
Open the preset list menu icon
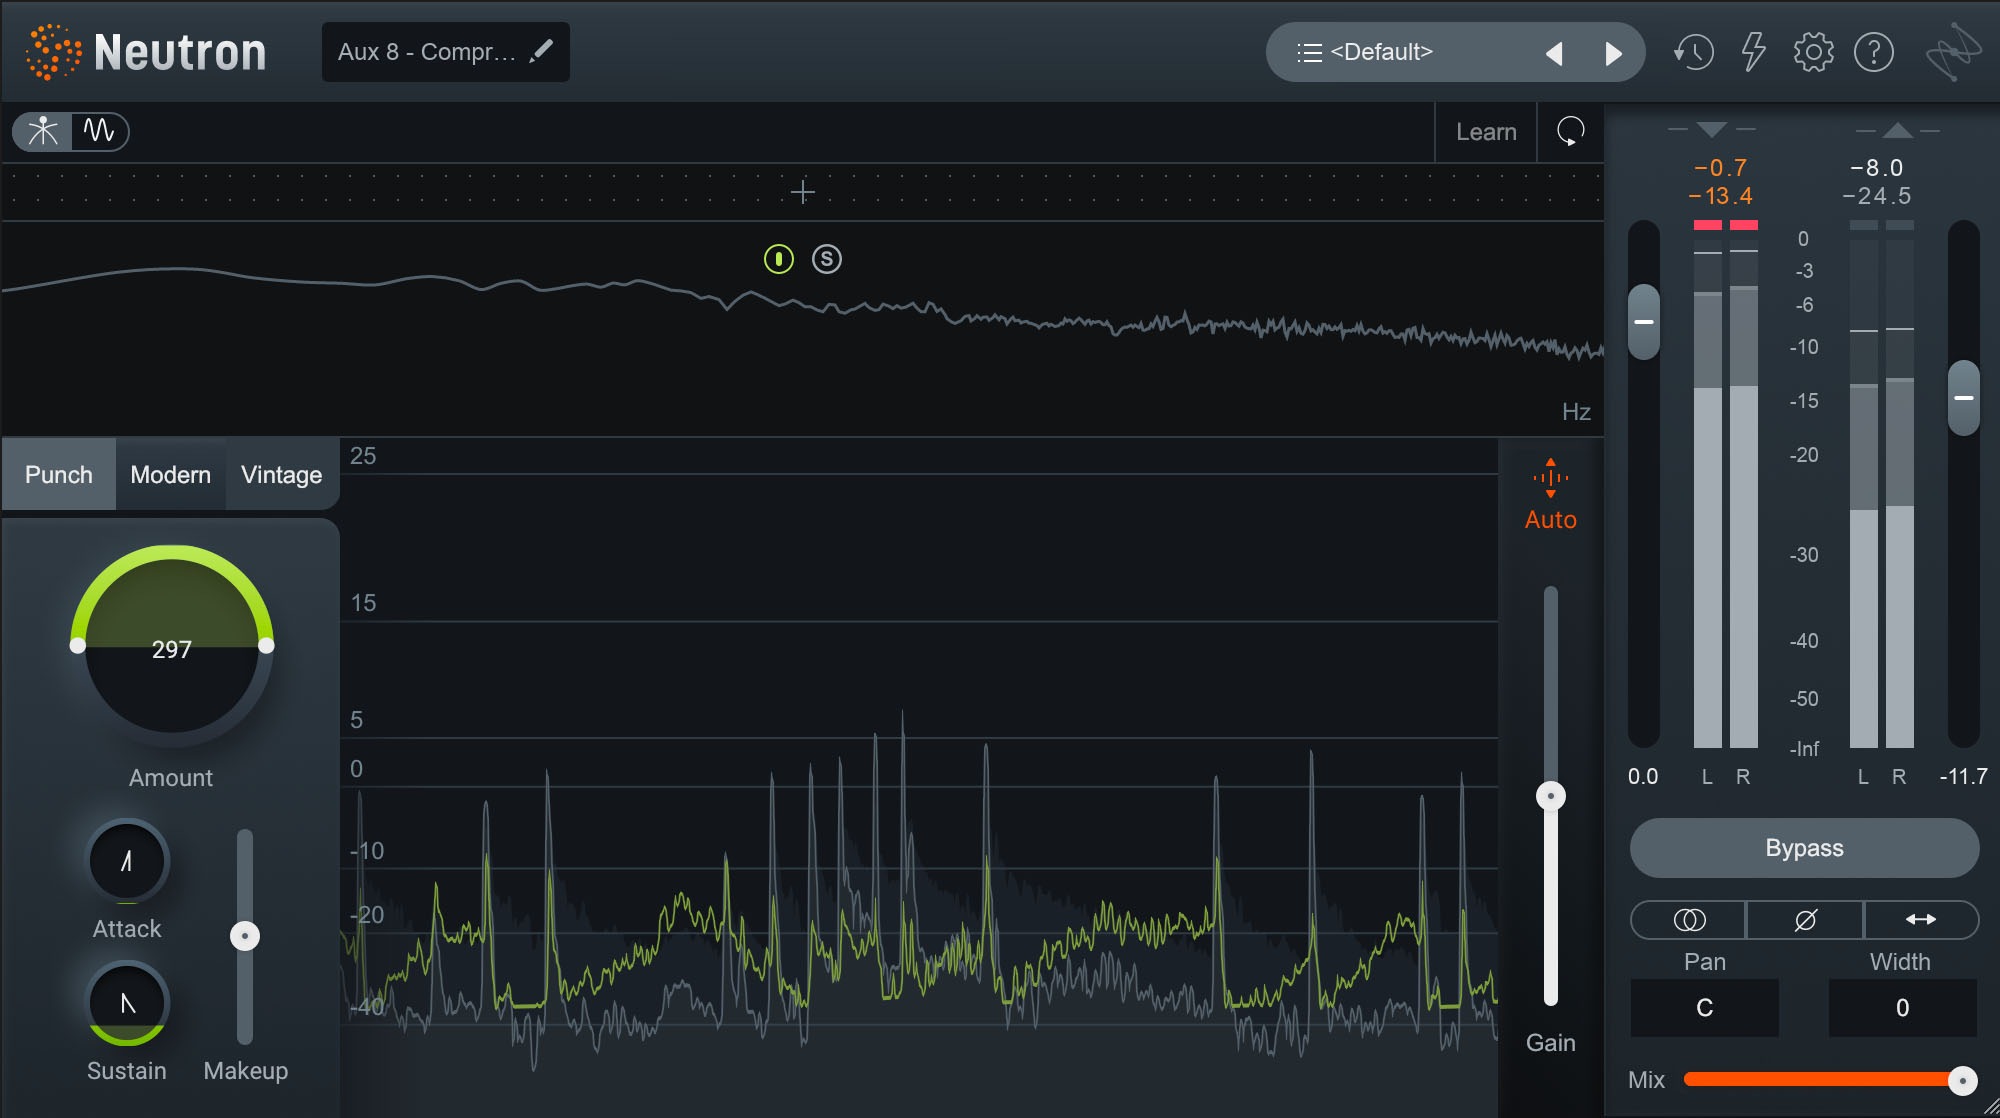(x=1309, y=52)
